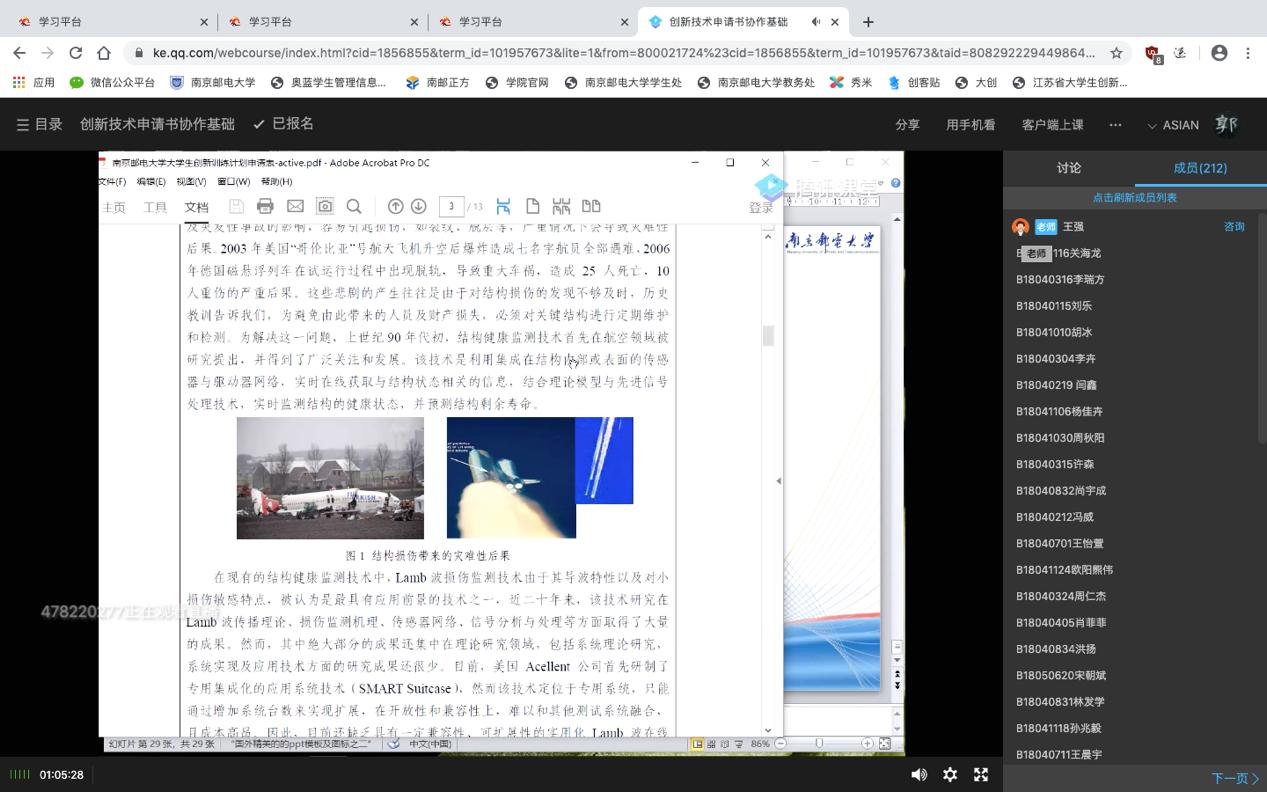Go to previous page with up arrow
The width and height of the screenshot is (1267, 792).
pyautogui.click(x=395, y=206)
